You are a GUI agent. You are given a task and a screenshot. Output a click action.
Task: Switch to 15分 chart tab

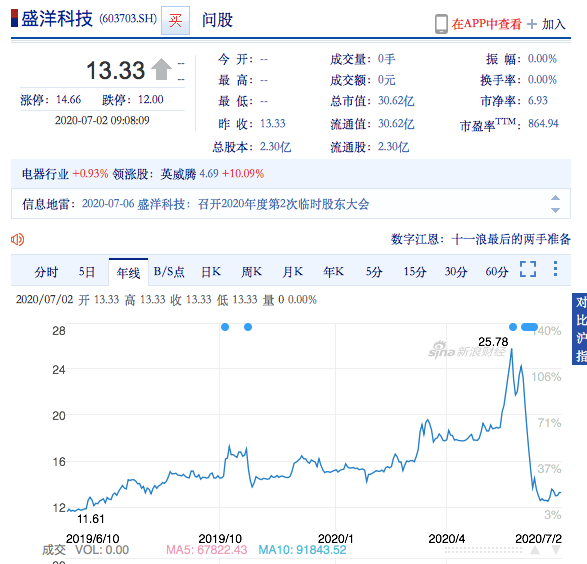click(415, 272)
